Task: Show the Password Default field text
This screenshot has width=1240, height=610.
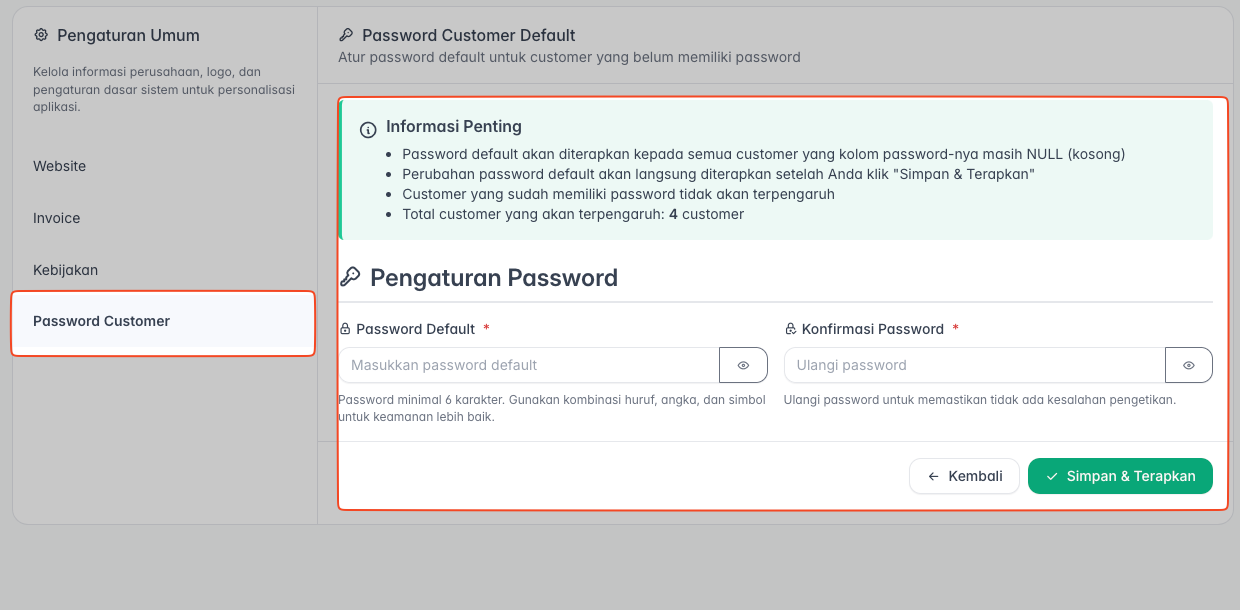Action: tap(743, 365)
